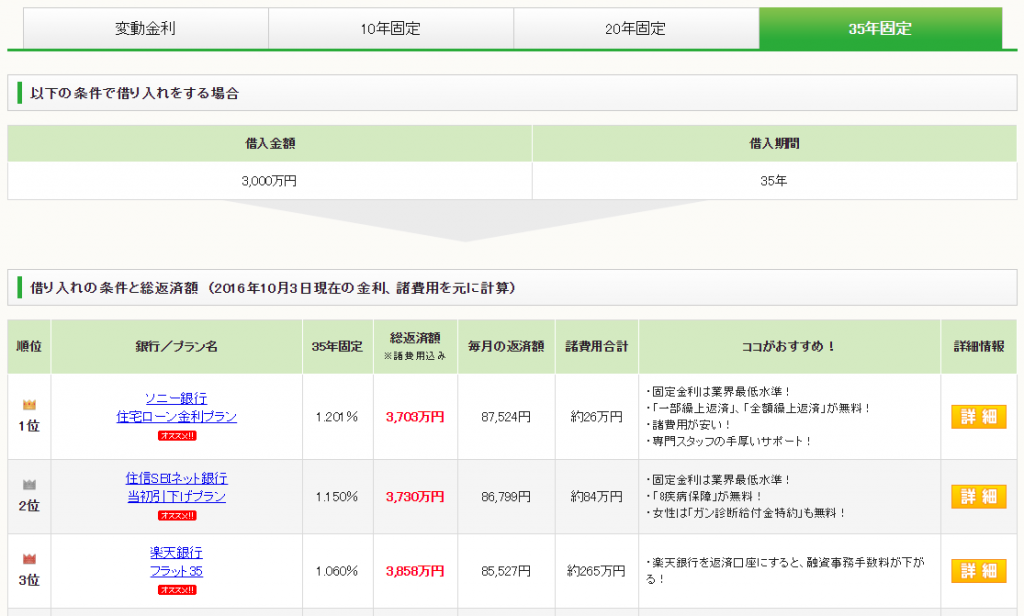Click heading 以下の条件で借り入れをする場合
The width and height of the screenshot is (1024, 616).
(135, 93)
